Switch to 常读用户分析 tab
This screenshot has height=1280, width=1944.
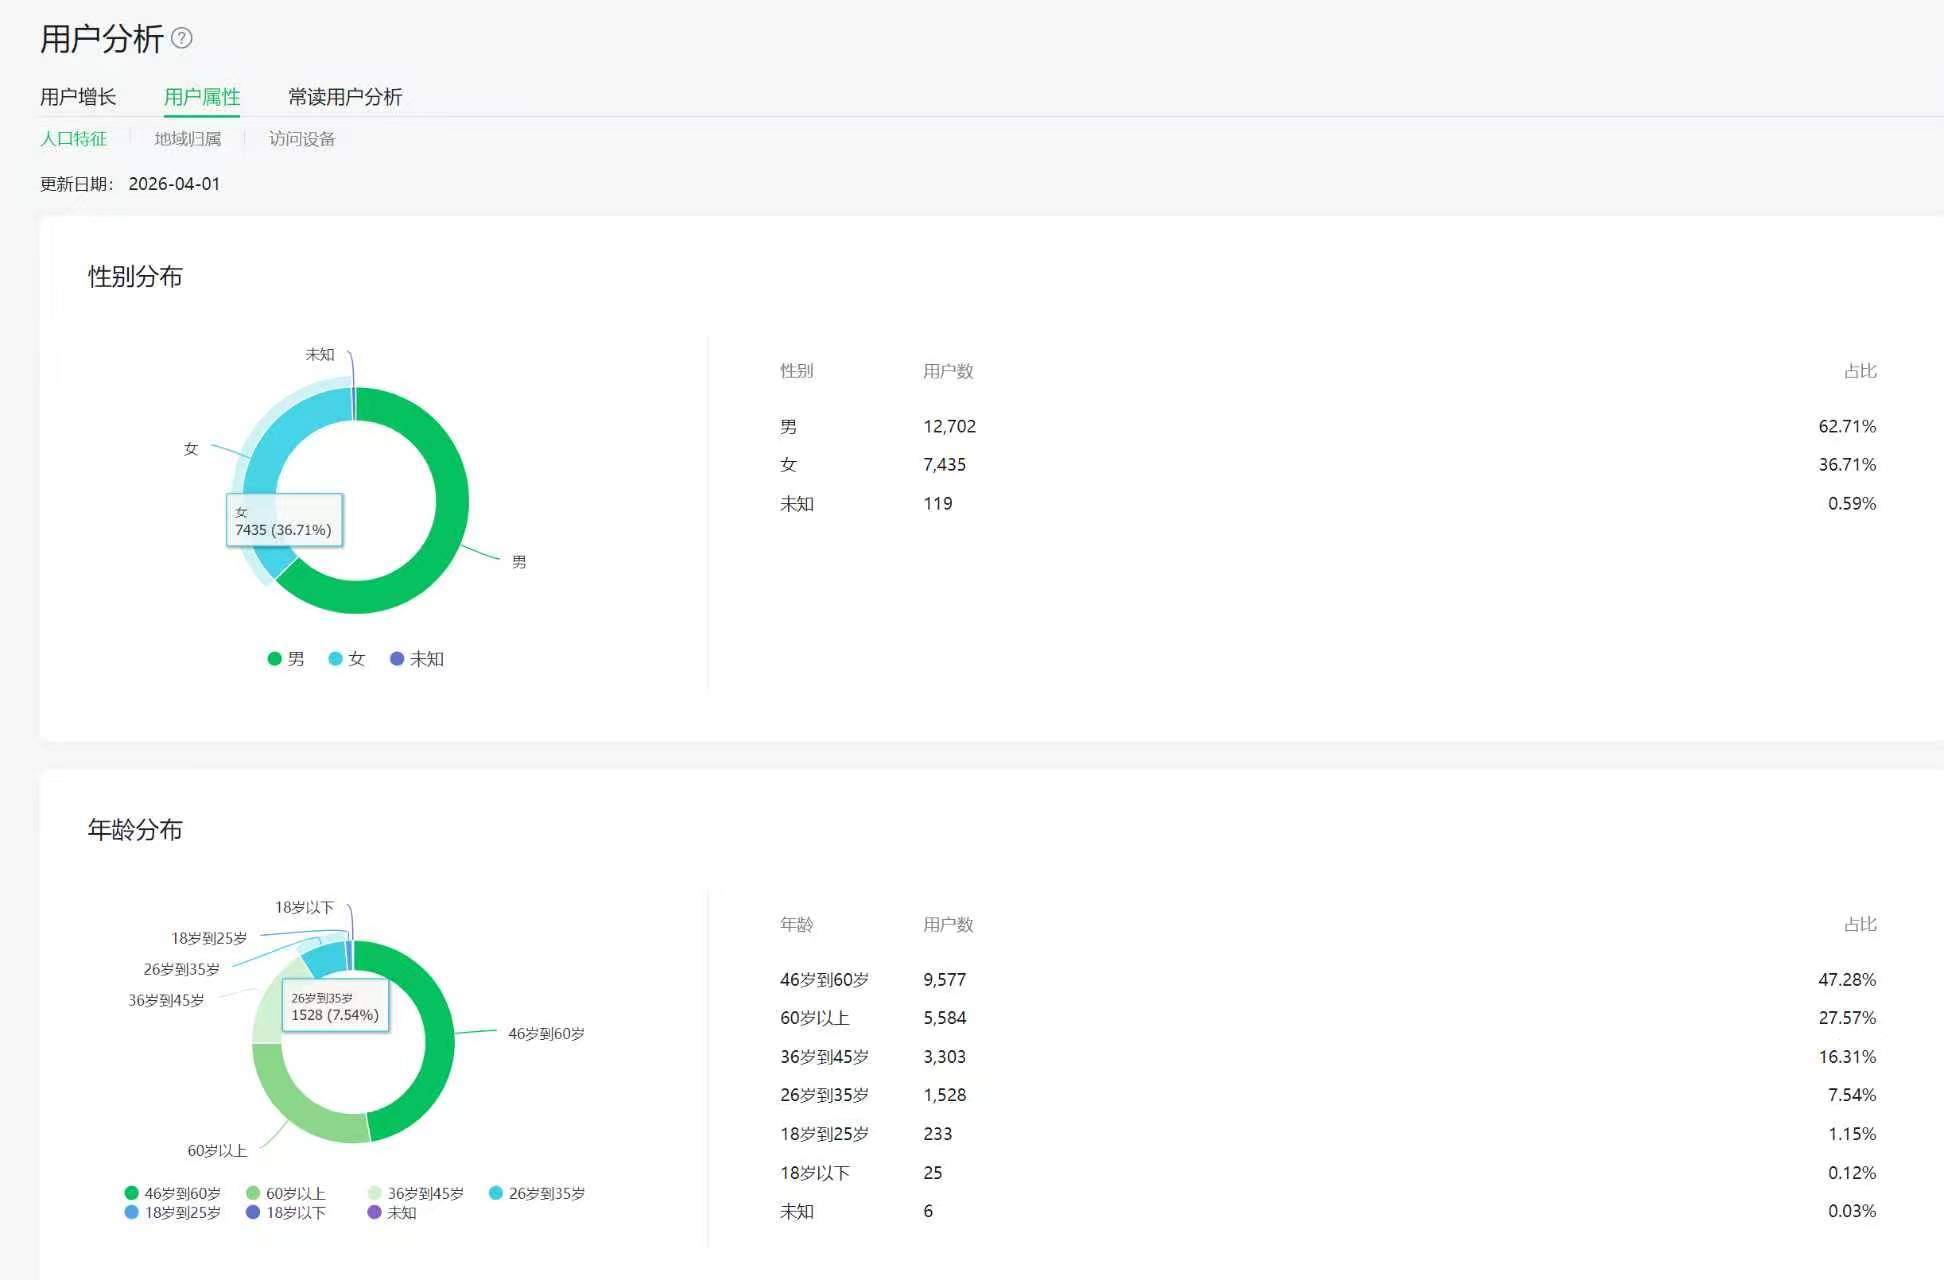(345, 97)
